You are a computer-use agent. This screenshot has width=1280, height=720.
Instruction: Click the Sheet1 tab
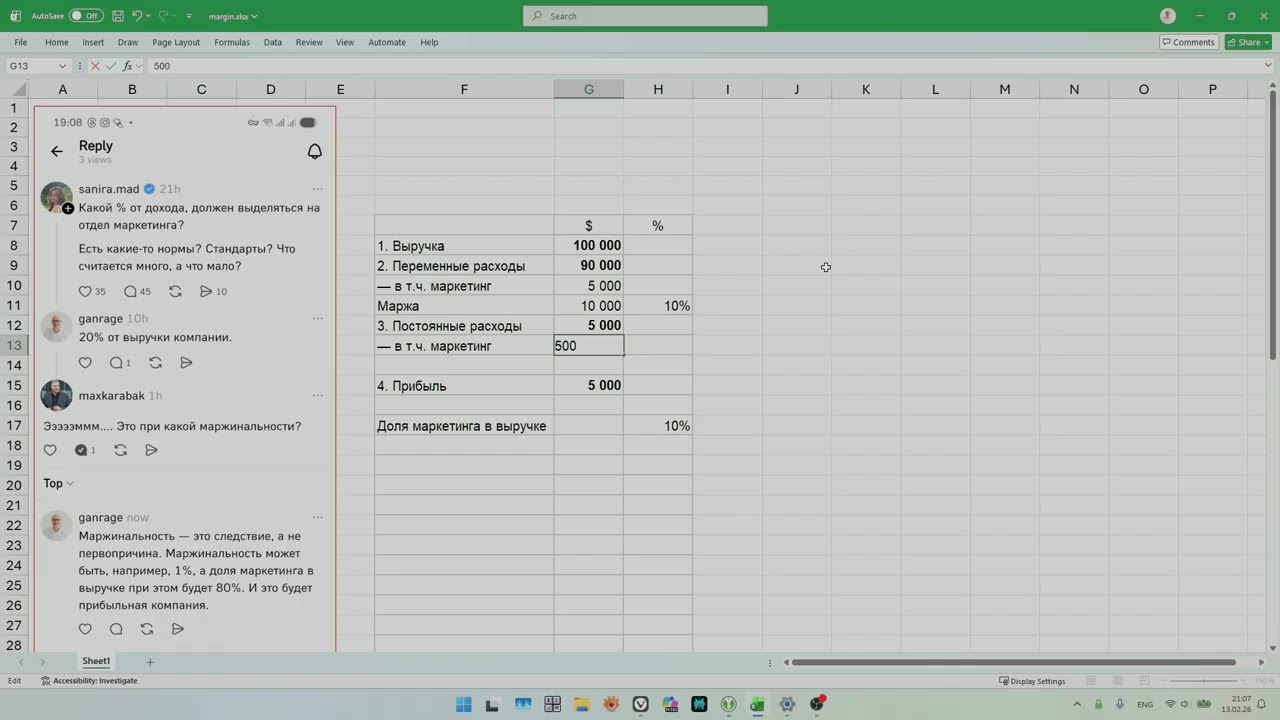point(96,661)
